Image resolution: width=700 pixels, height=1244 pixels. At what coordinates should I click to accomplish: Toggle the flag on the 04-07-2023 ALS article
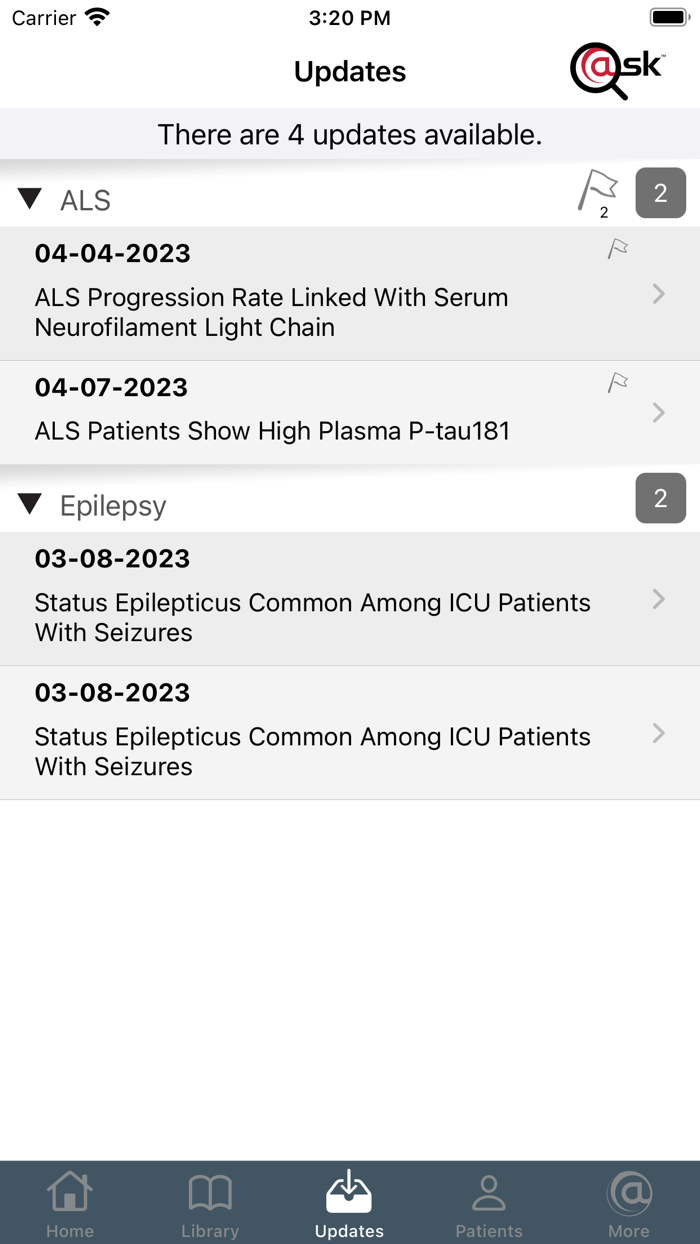(618, 382)
